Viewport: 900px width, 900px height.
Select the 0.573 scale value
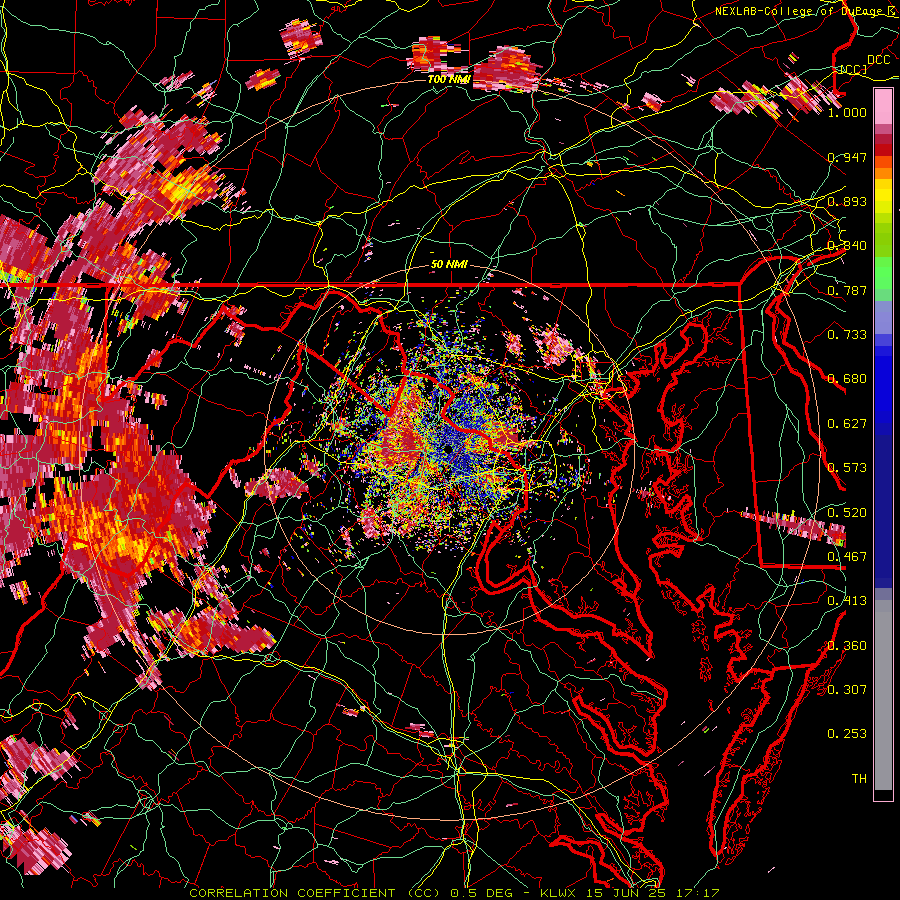pos(847,468)
